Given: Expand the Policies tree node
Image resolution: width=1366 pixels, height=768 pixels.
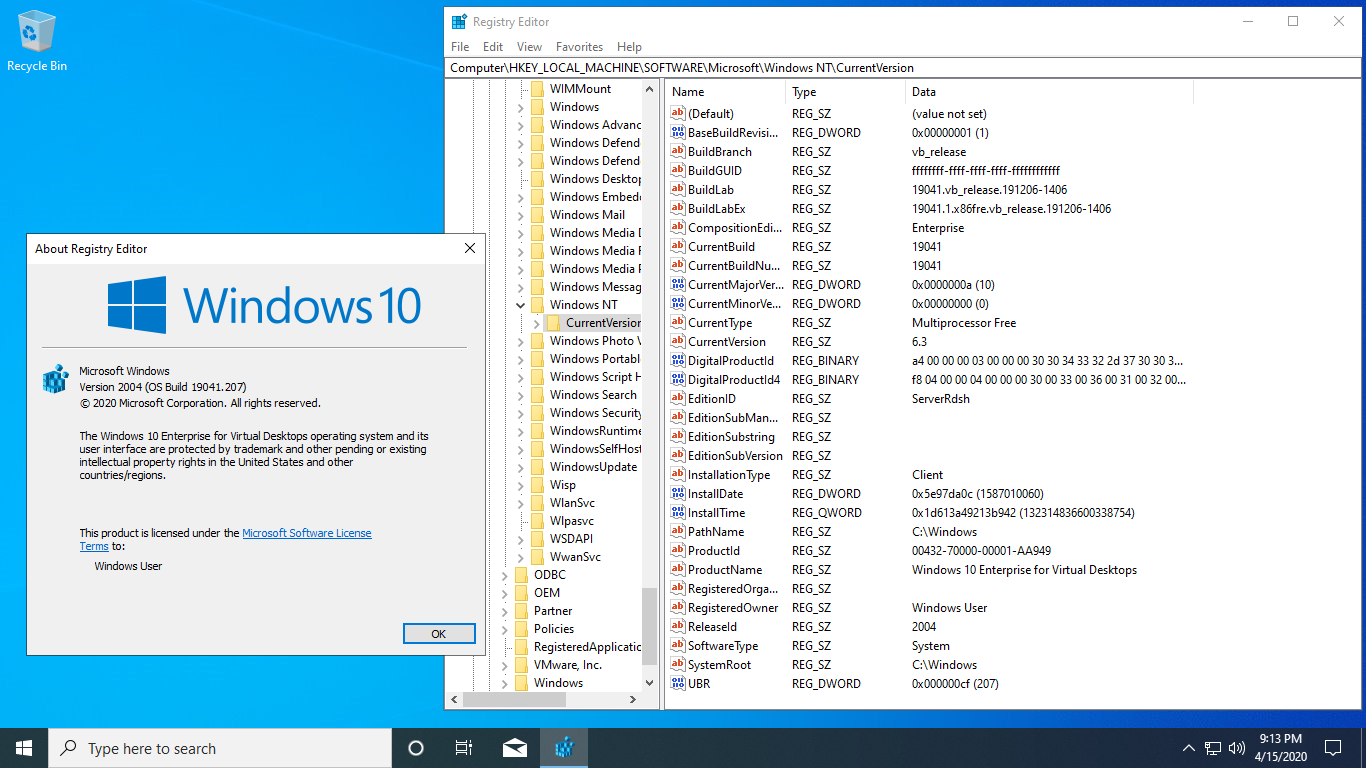Looking at the screenshot, I should click(x=505, y=629).
